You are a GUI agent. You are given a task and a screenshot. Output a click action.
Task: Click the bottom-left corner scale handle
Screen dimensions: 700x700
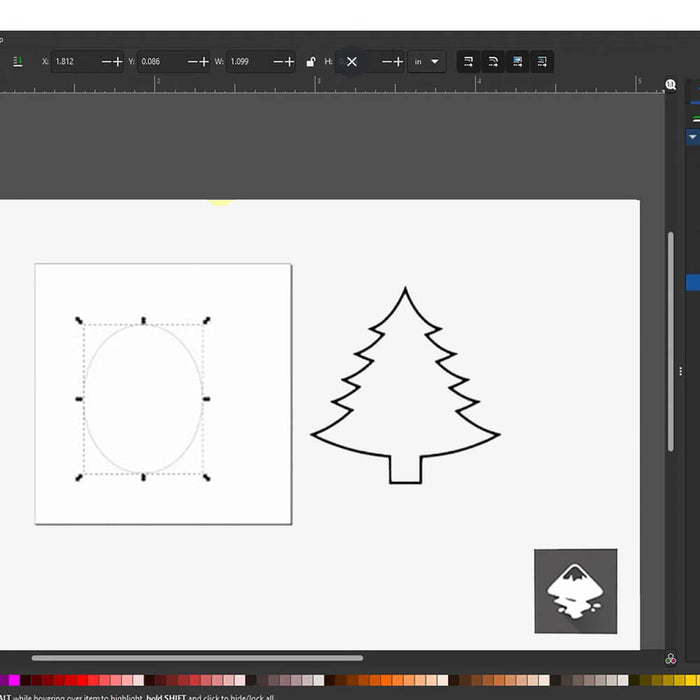pos(79,478)
